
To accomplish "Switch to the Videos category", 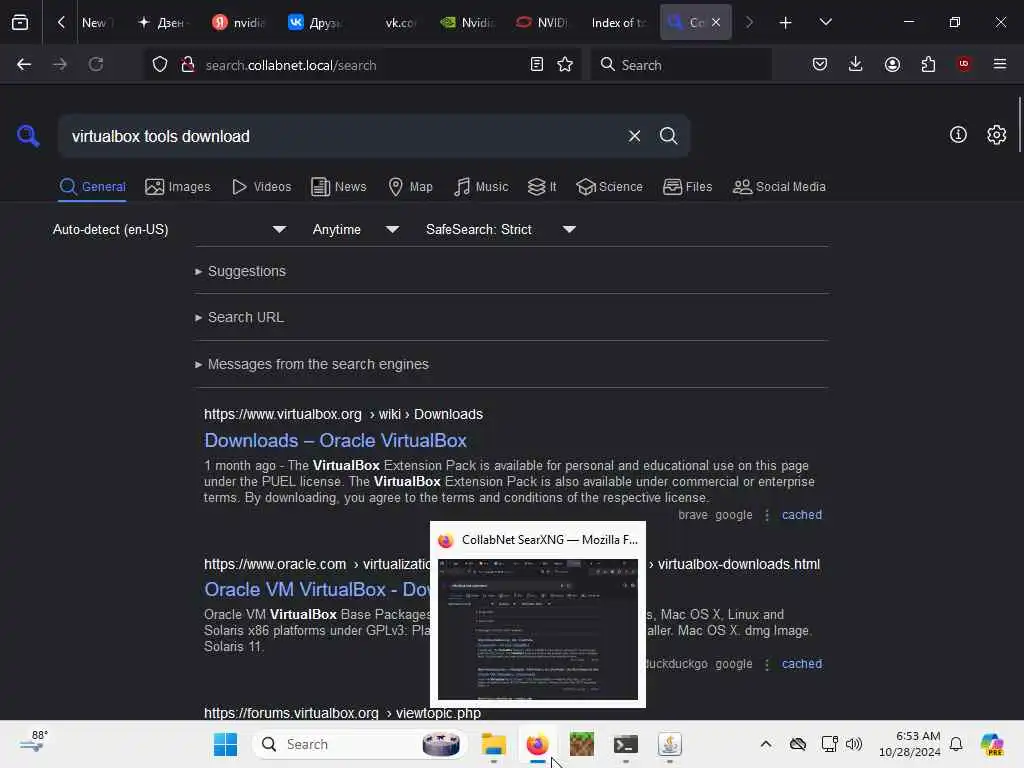I will (x=261, y=187).
